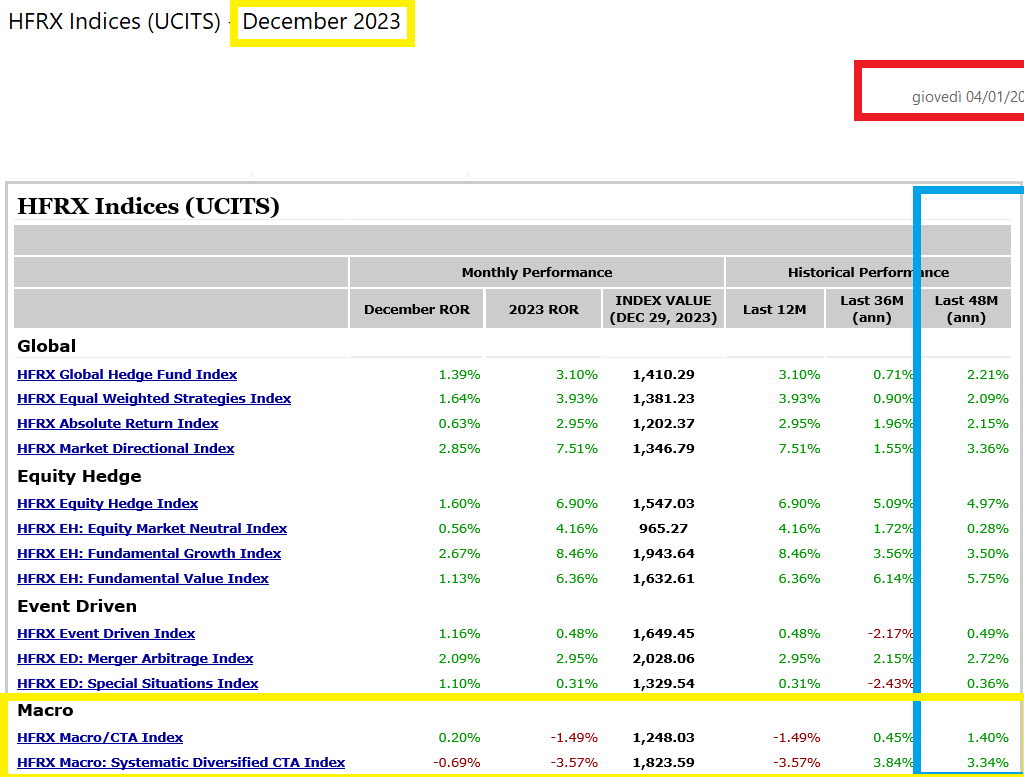Screen dimensions: 1024x777
Task: Click index value 1,202.37
Action: click(663, 424)
